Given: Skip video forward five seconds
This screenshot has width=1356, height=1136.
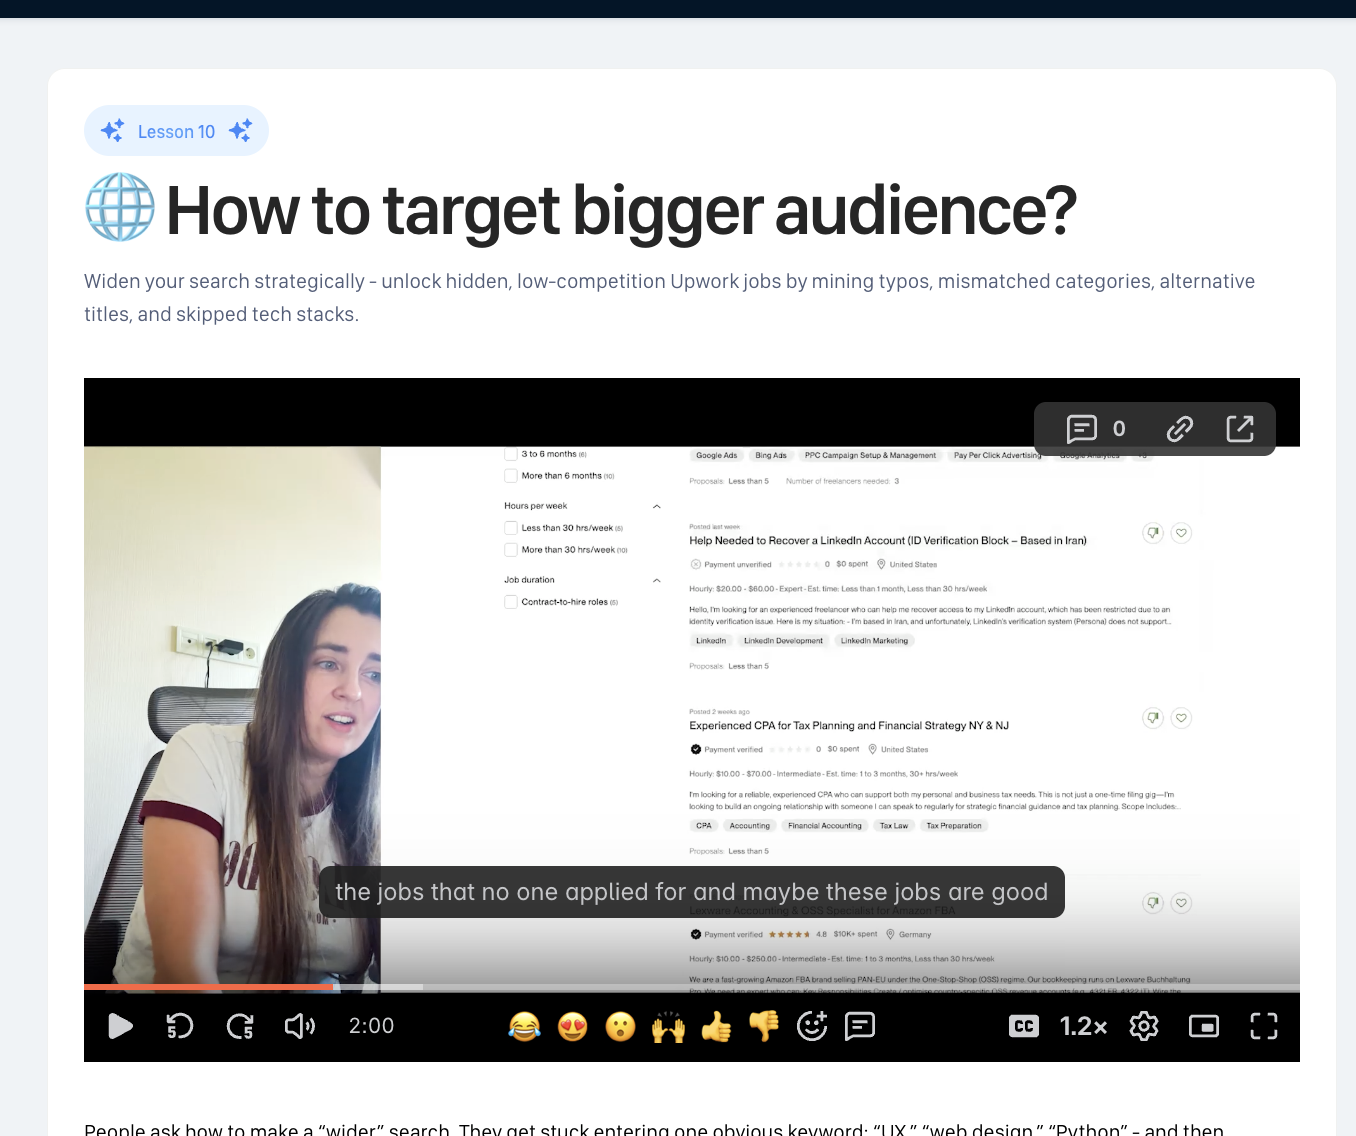Looking at the screenshot, I should [240, 1026].
